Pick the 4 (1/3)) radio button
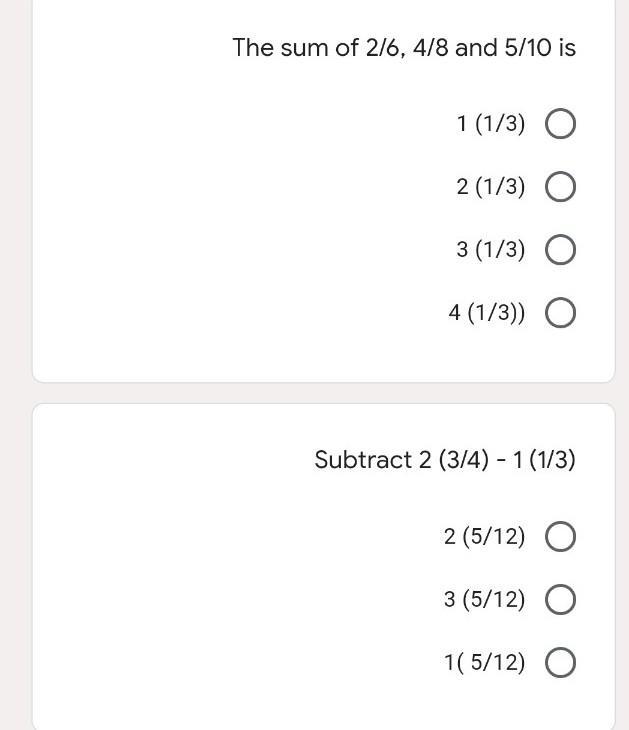The width and height of the screenshot is (629, 730). [560, 312]
